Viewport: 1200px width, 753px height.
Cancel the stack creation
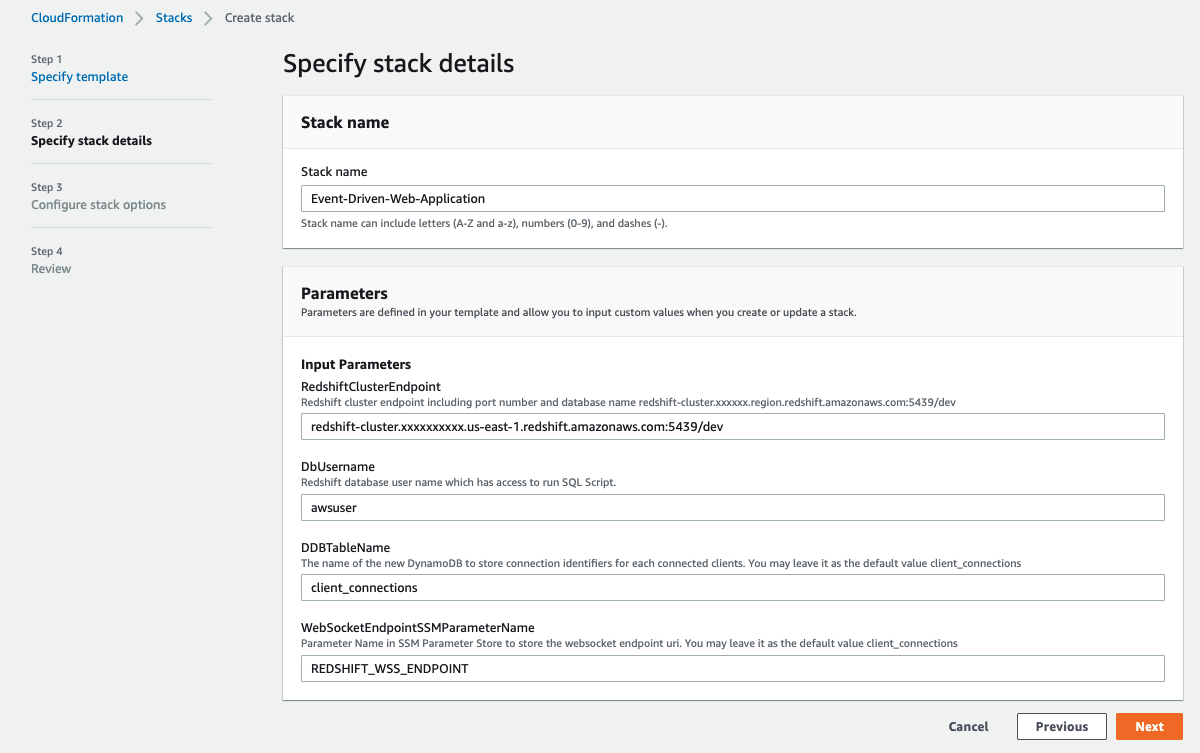point(968,727)
